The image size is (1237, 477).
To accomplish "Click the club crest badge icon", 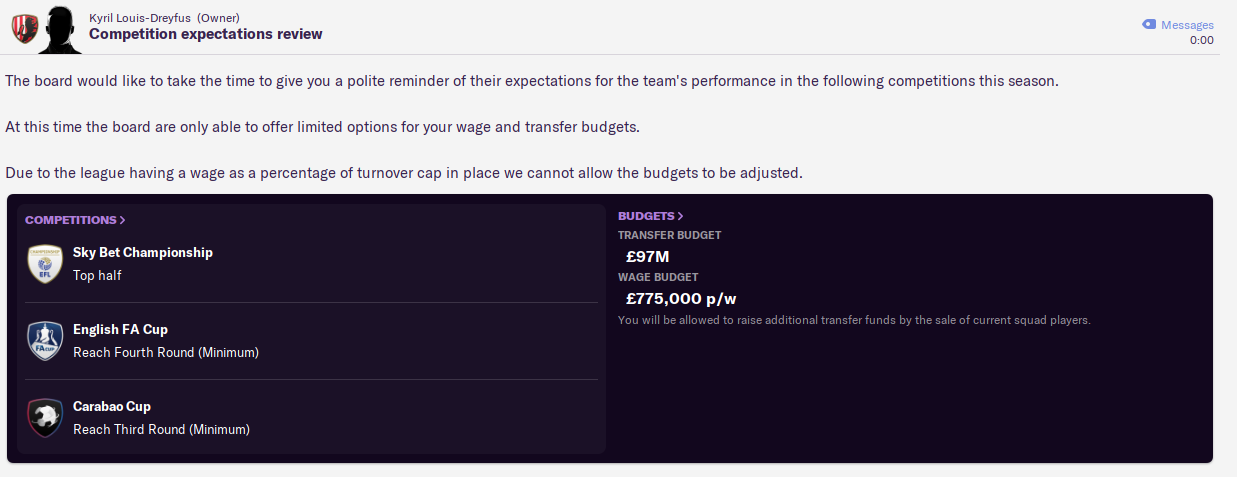I will 24,29.
